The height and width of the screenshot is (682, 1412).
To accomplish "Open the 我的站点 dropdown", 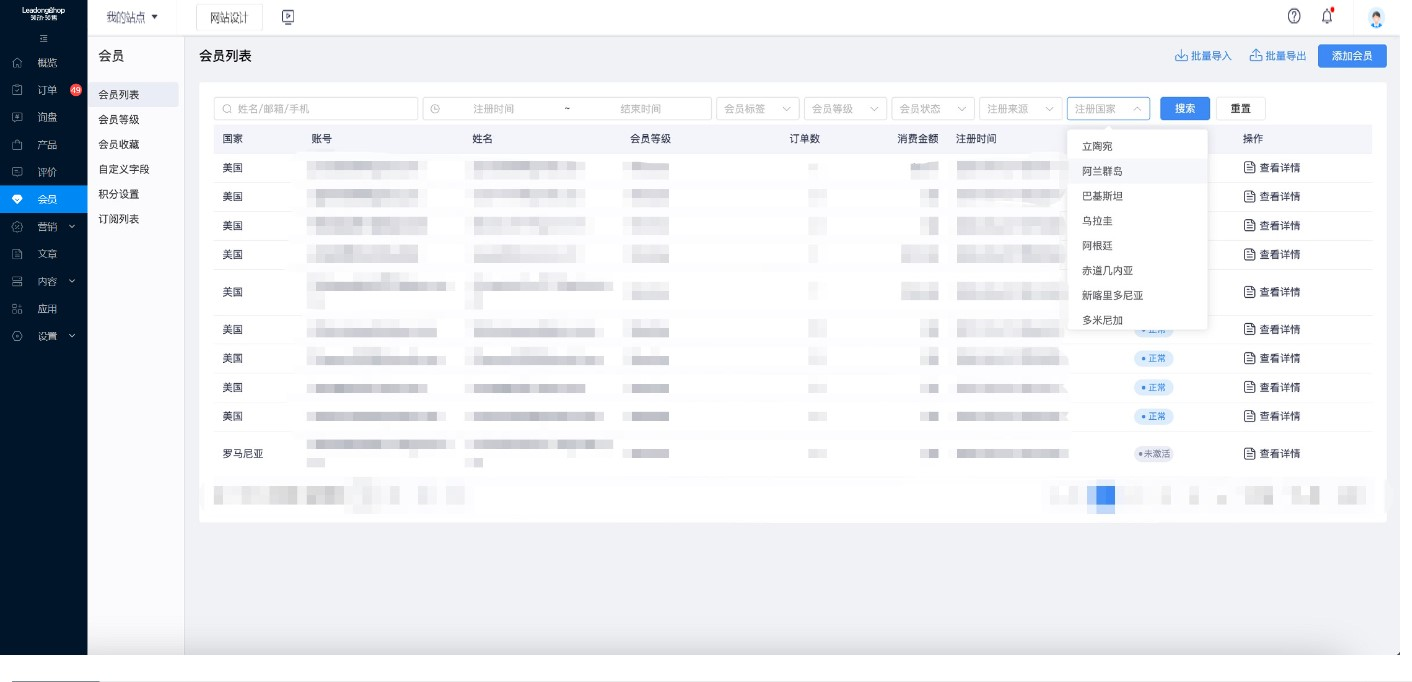I will 132,17.
